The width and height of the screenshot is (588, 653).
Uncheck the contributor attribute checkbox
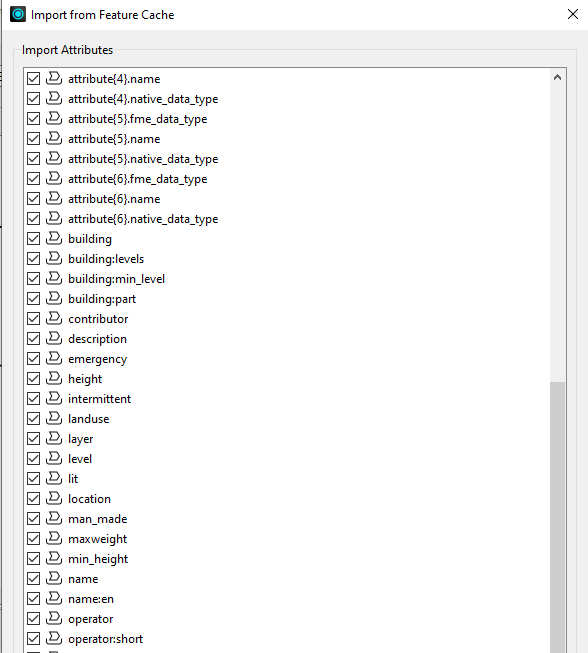(x=33, y=319)
